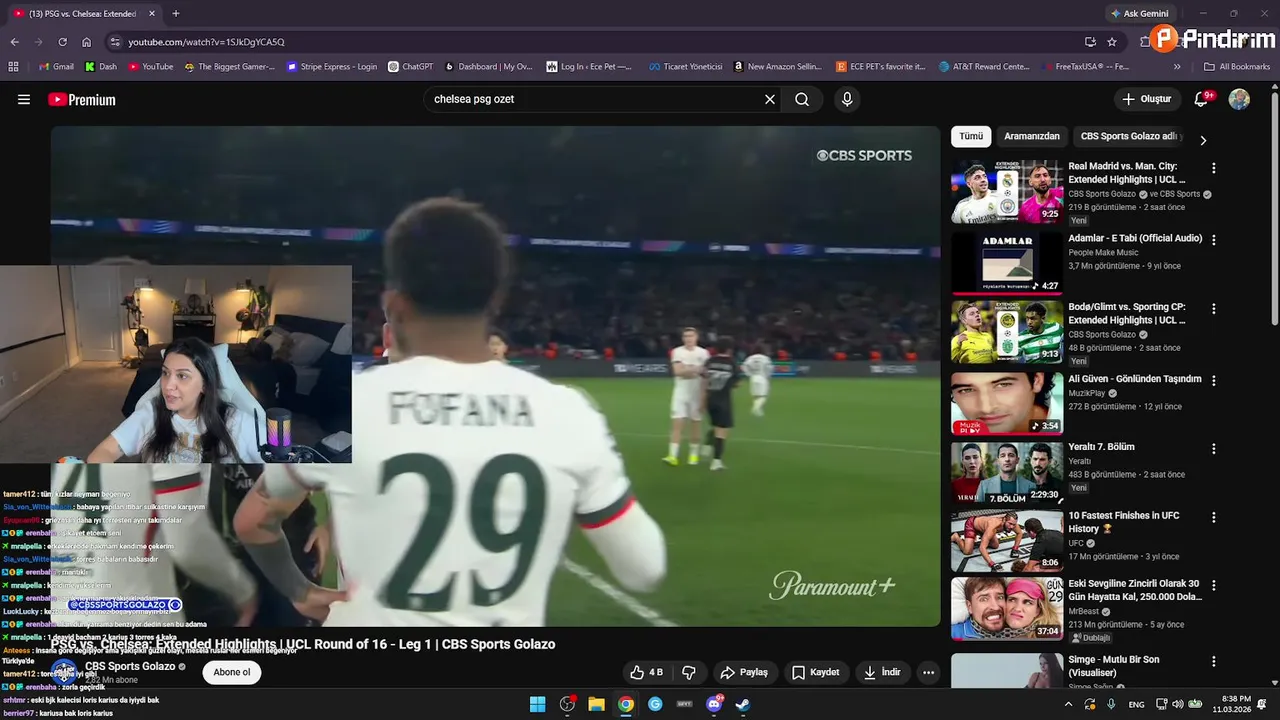Open the YouTube hamburger guide menu
The height and width of the screenshot is (720, 1280).
point(24,99)
